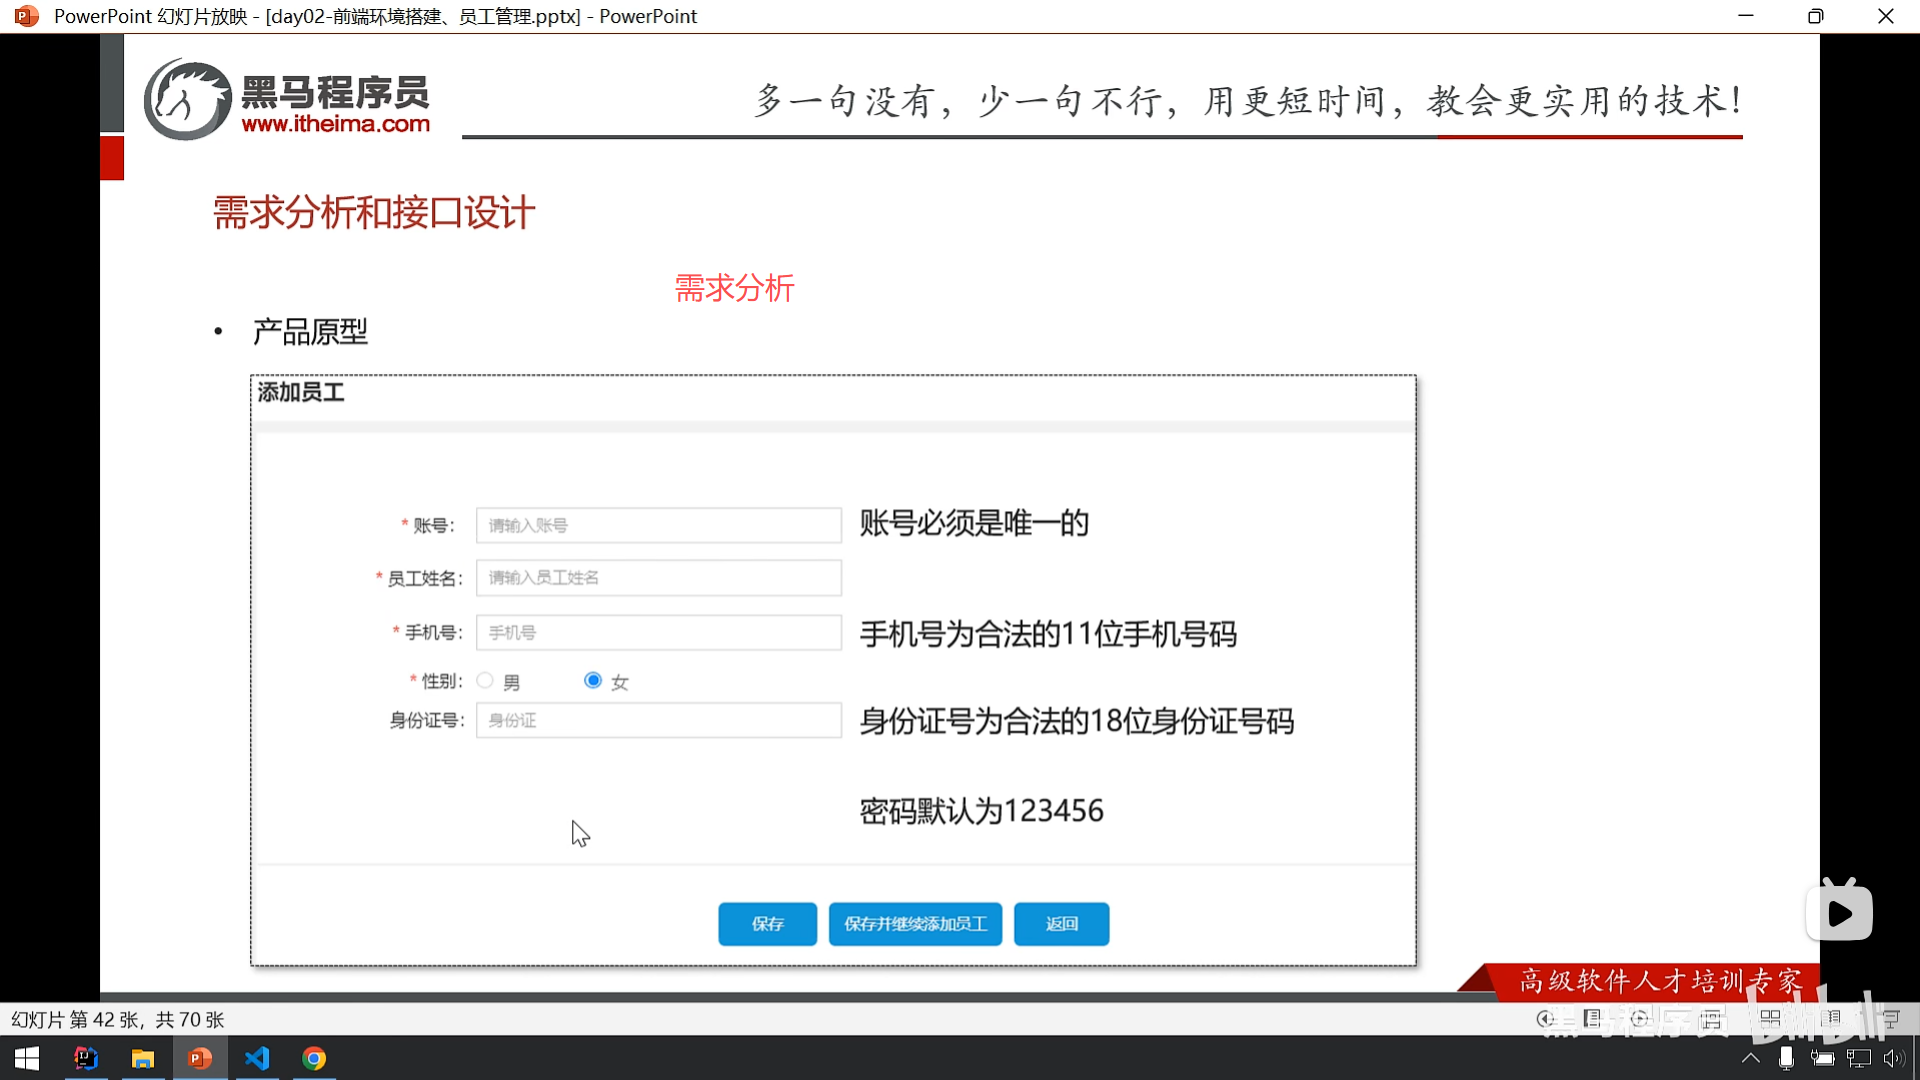Click the 手机号 input field
Image resolution: width=1920 pixels, height=1080 pixels.
tap(658, 633)
